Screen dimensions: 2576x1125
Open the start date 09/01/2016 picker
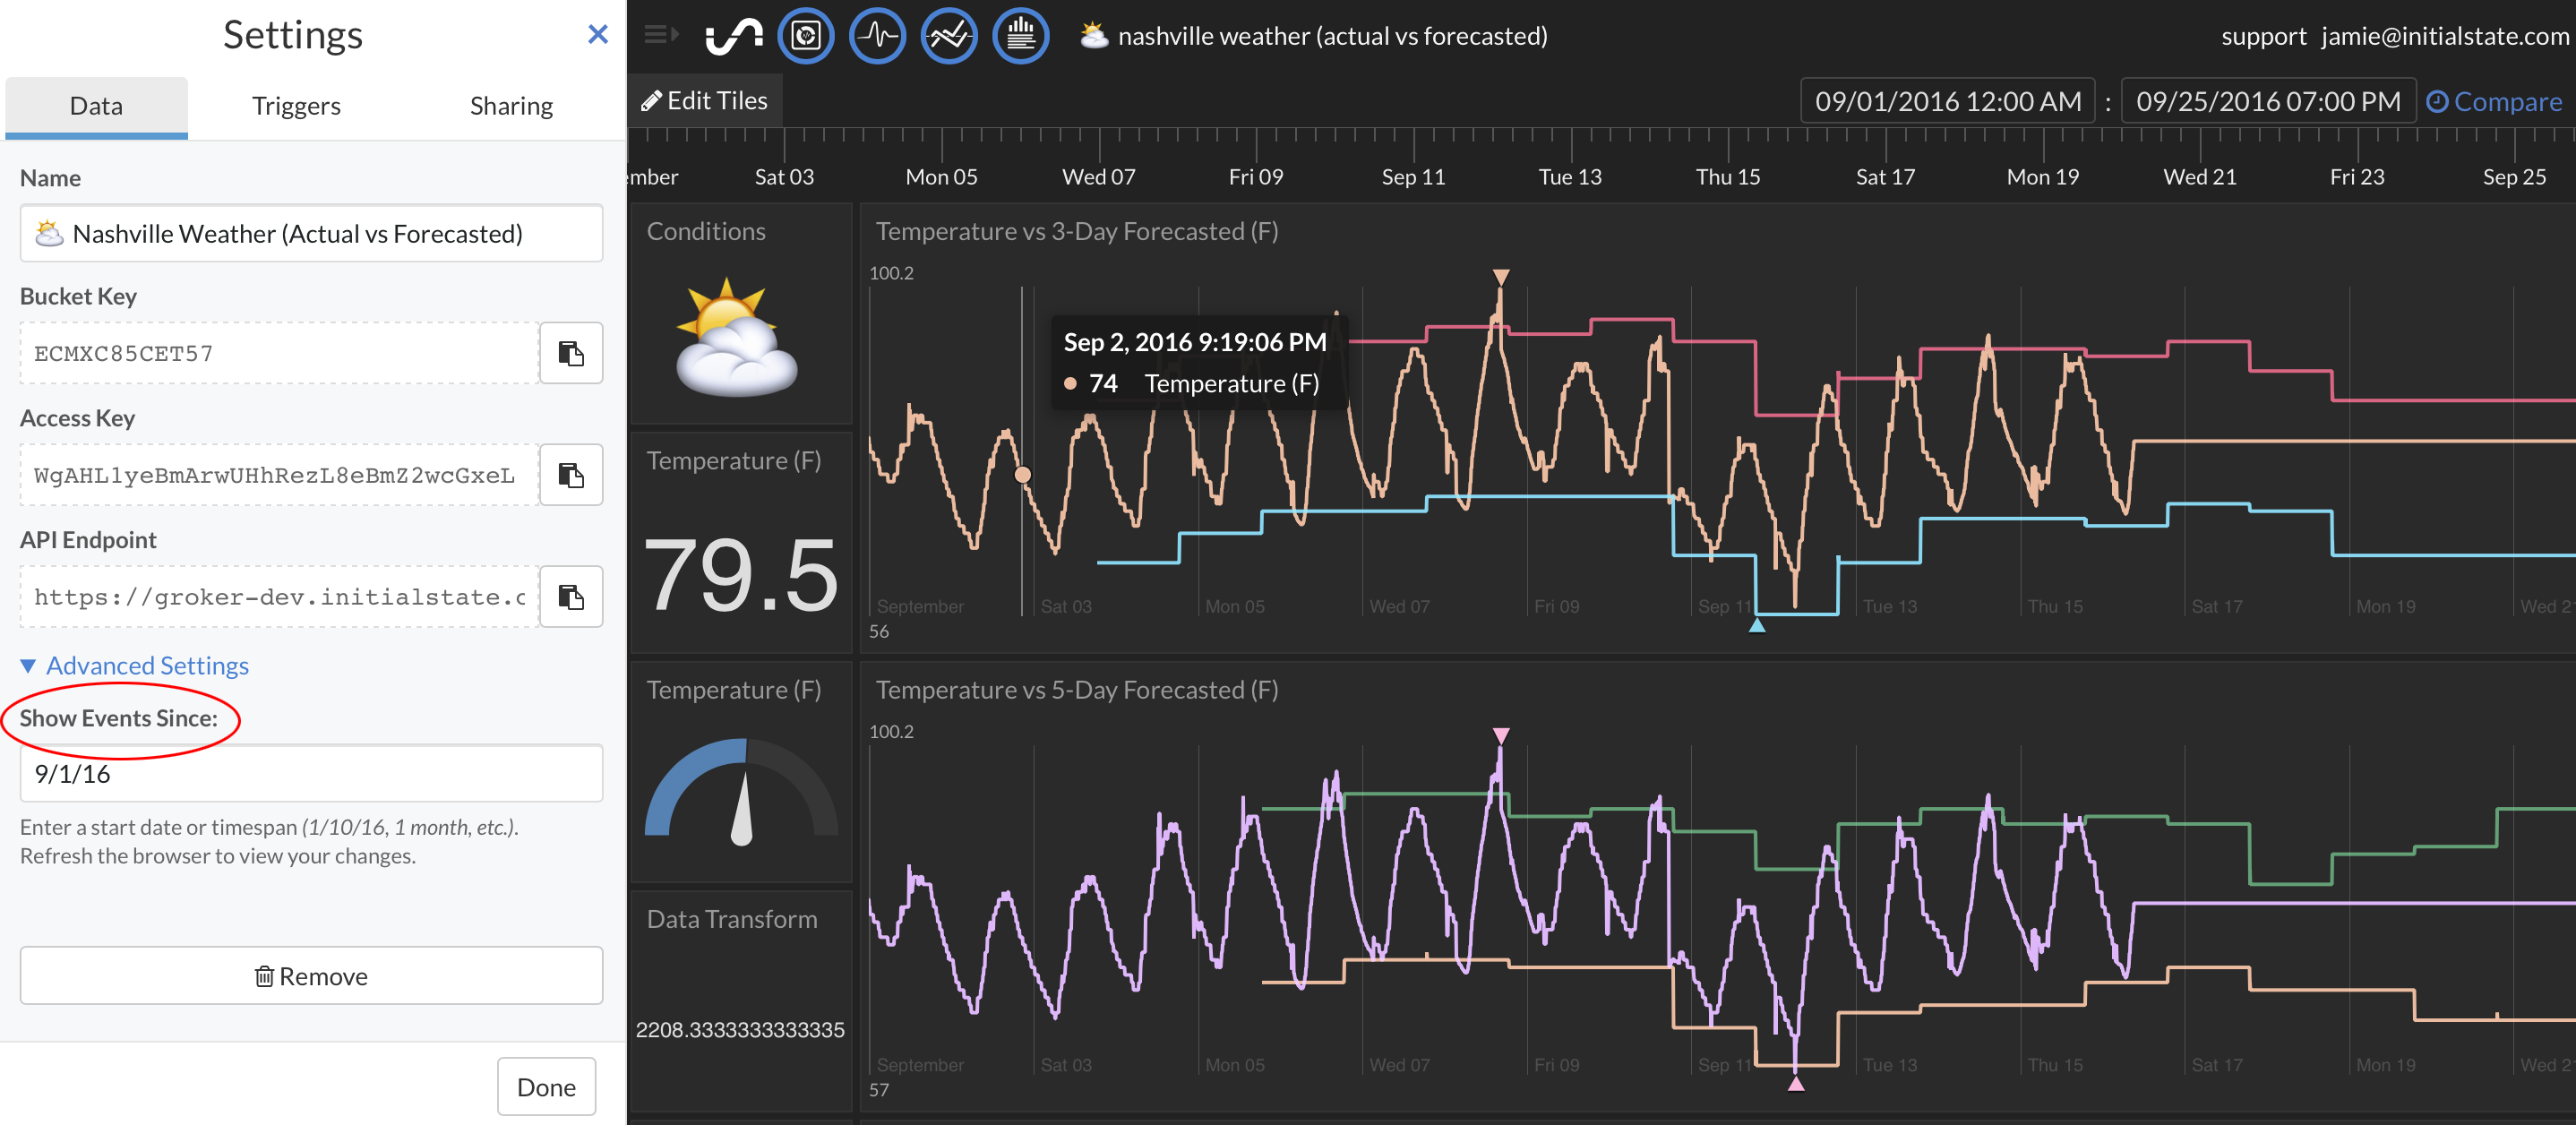[1947, 102]
